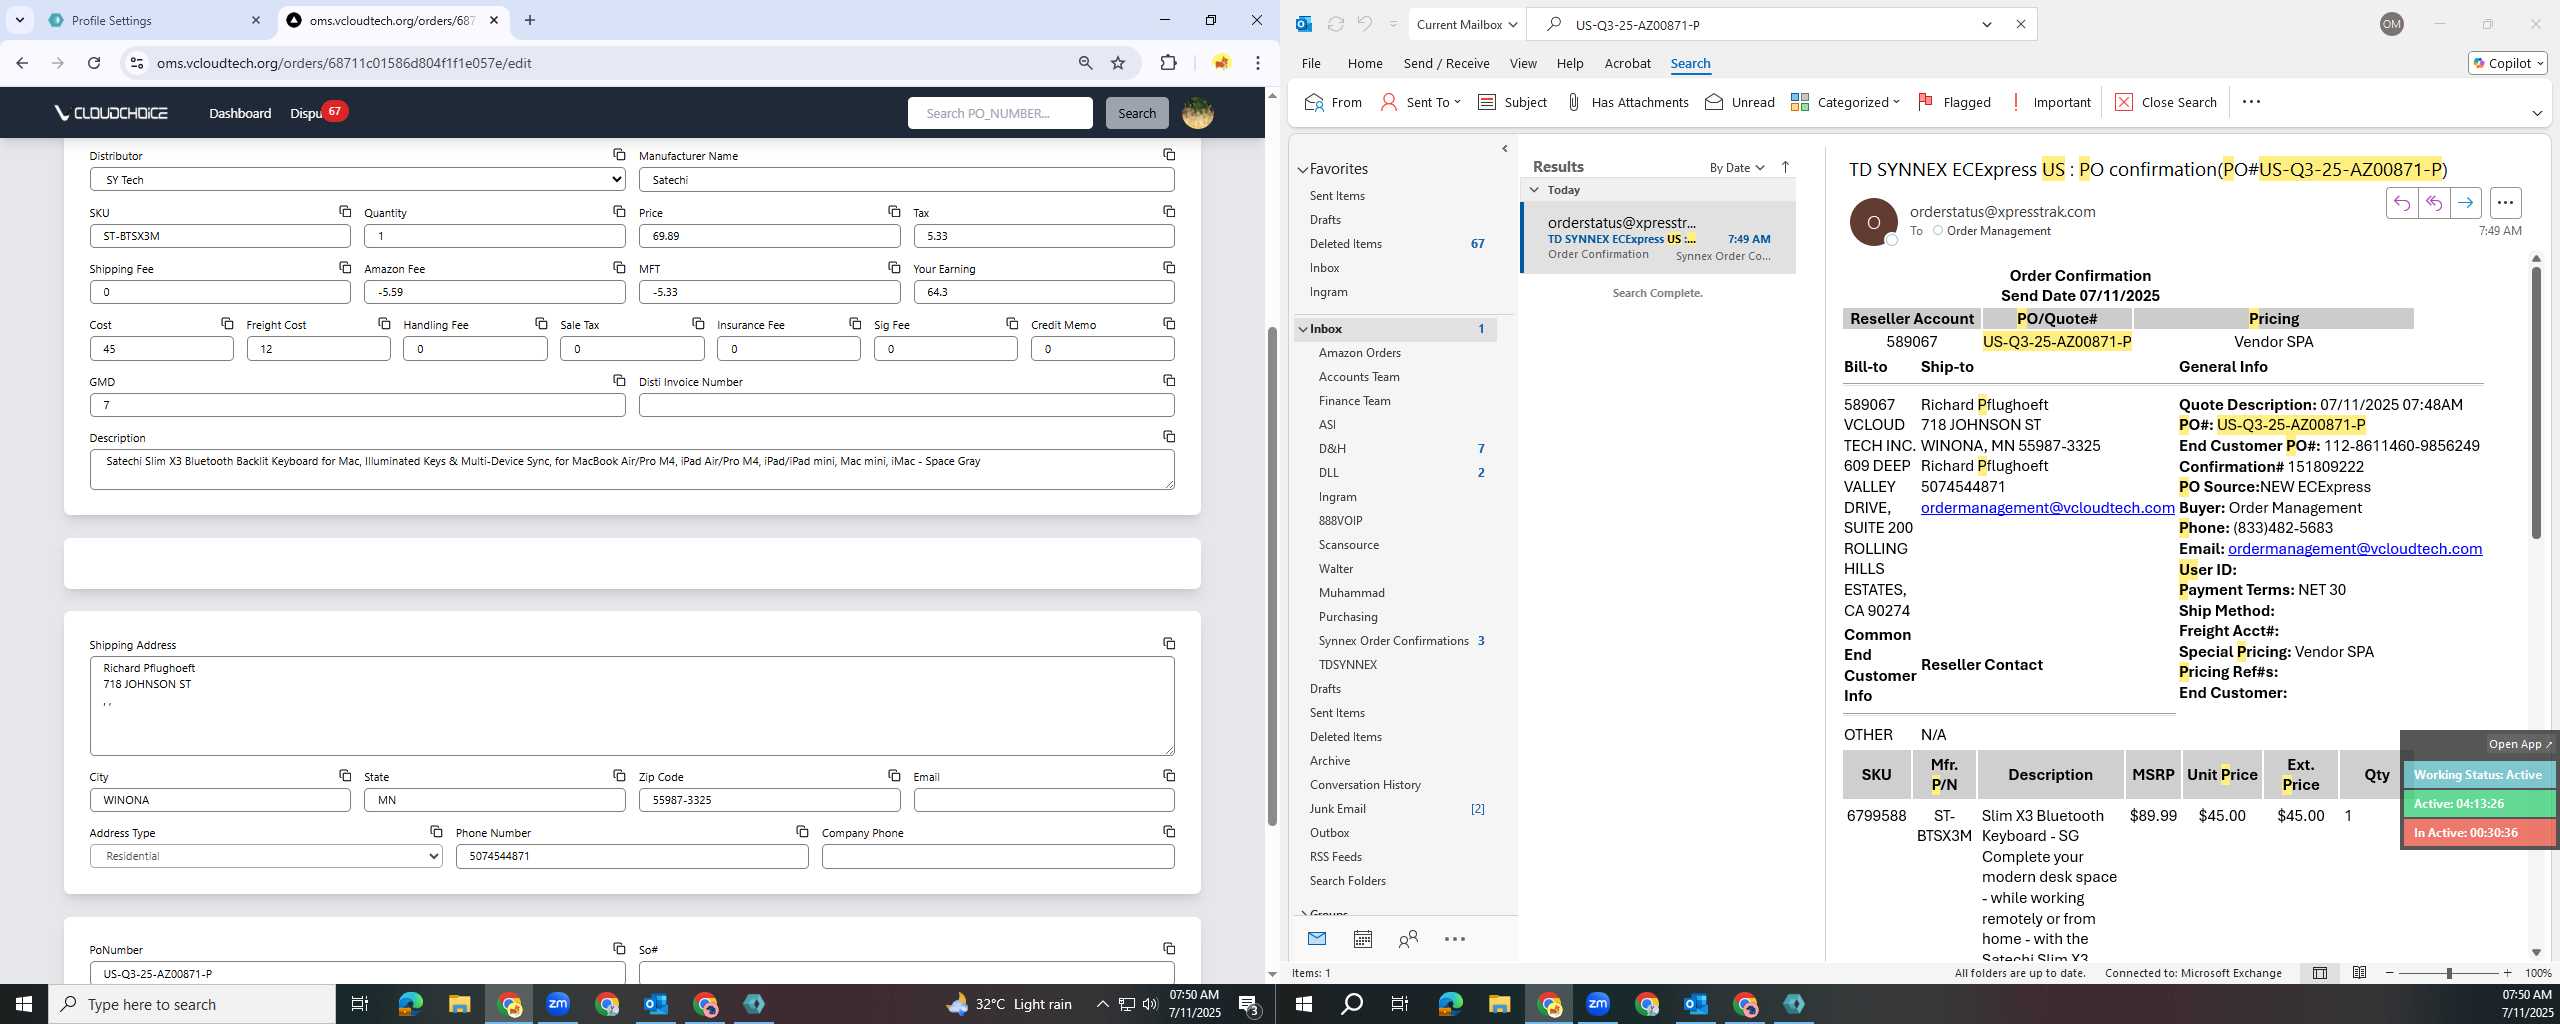Click into the Search PO_NUMBER field
The width and height of the screenshot is (2560, 1024).
[999, 113]
